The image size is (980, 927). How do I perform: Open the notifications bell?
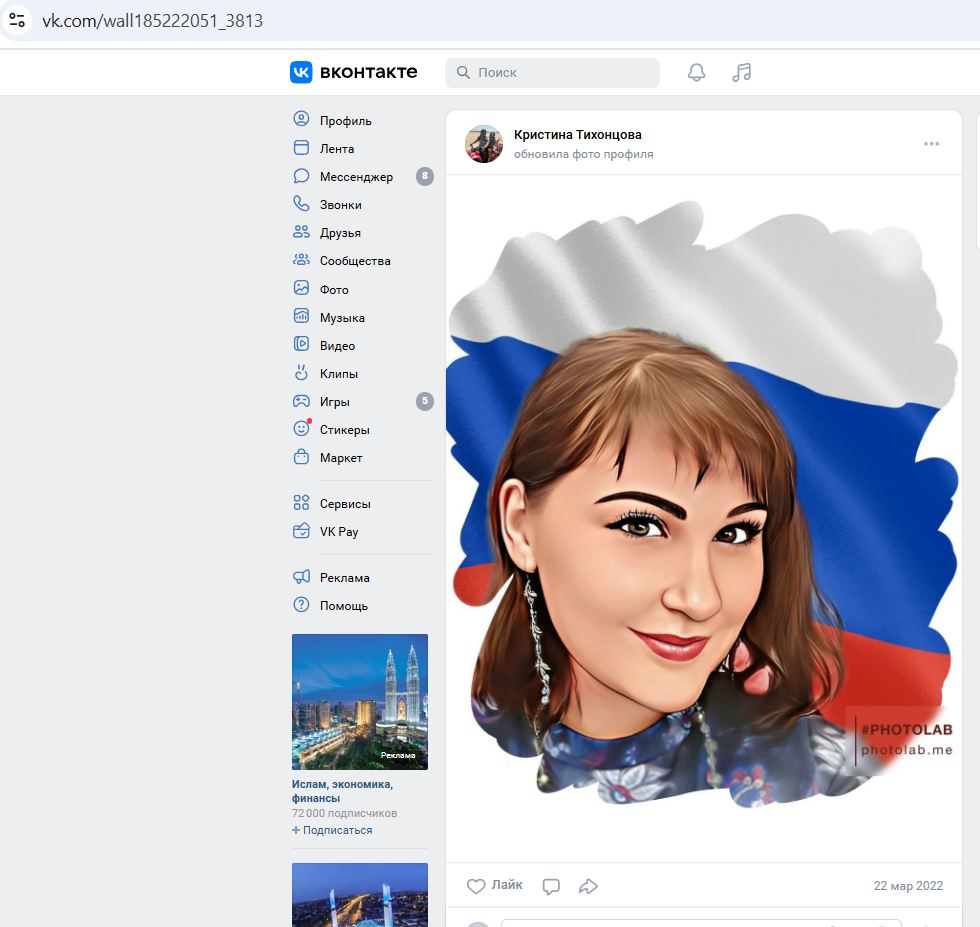[x=696, y=72]
